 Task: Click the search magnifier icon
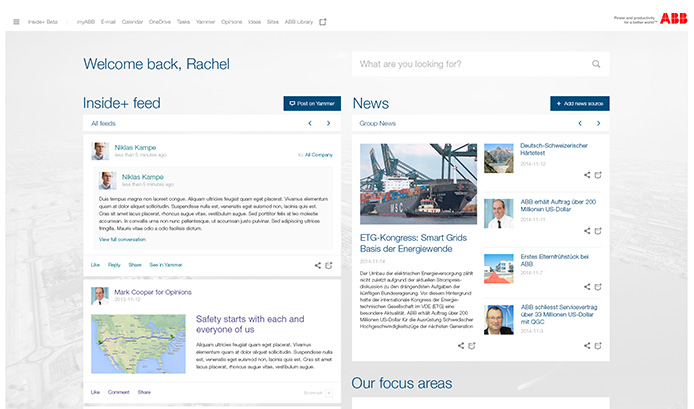pos(596,64)
